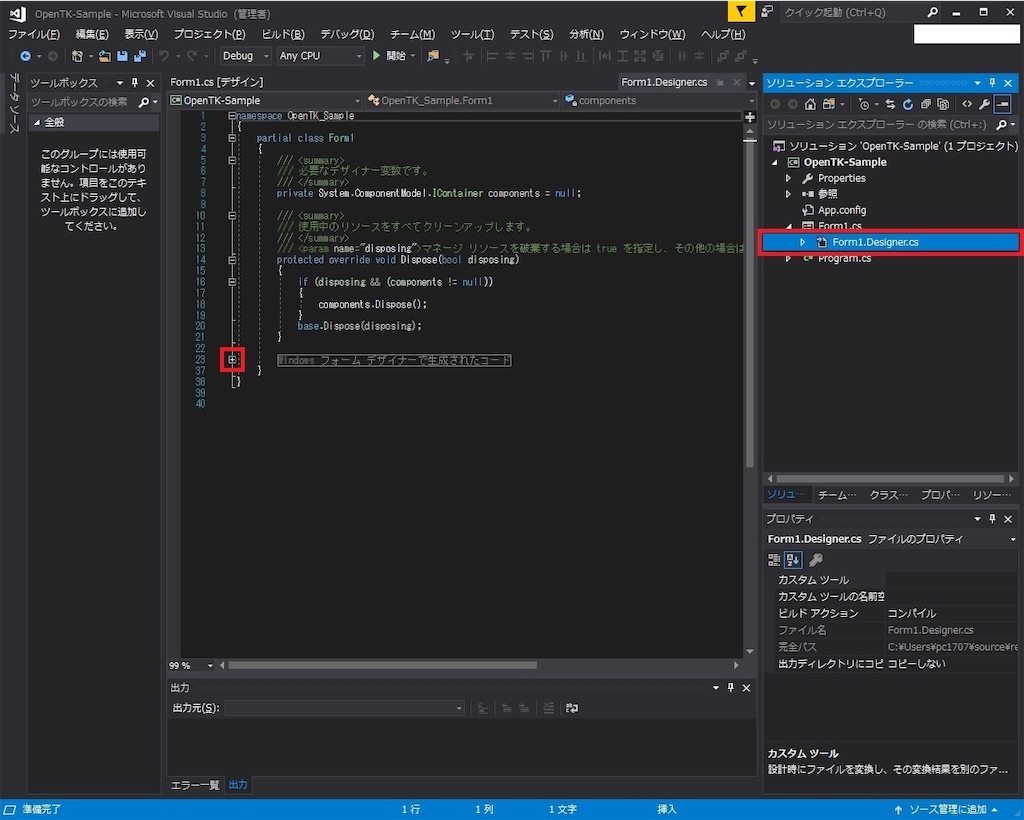Open the ツール(T) menu
Viewport: 1024px width, 820px height.
472,35
